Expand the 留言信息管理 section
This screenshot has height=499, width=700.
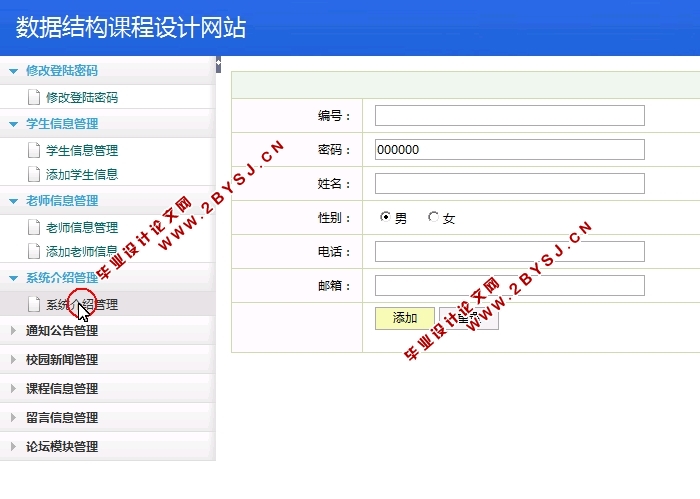pyautogui.click(x=108, y=418)
